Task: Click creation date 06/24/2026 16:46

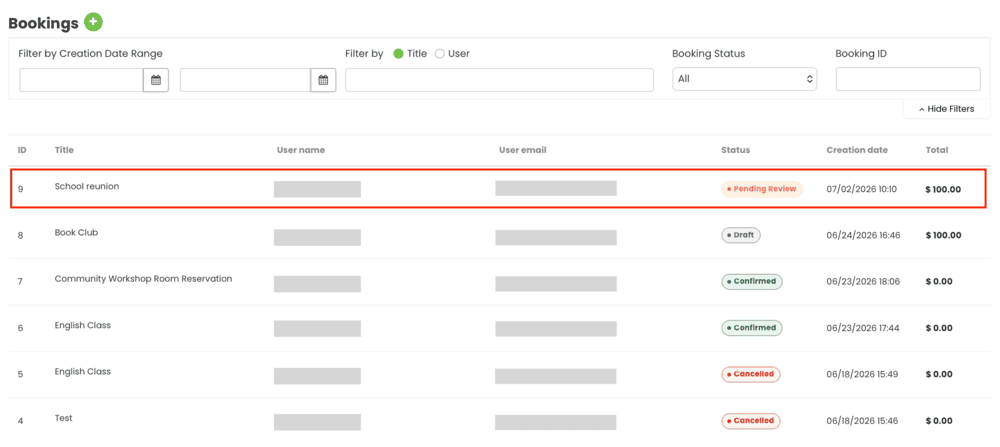Action: [864, 235]
